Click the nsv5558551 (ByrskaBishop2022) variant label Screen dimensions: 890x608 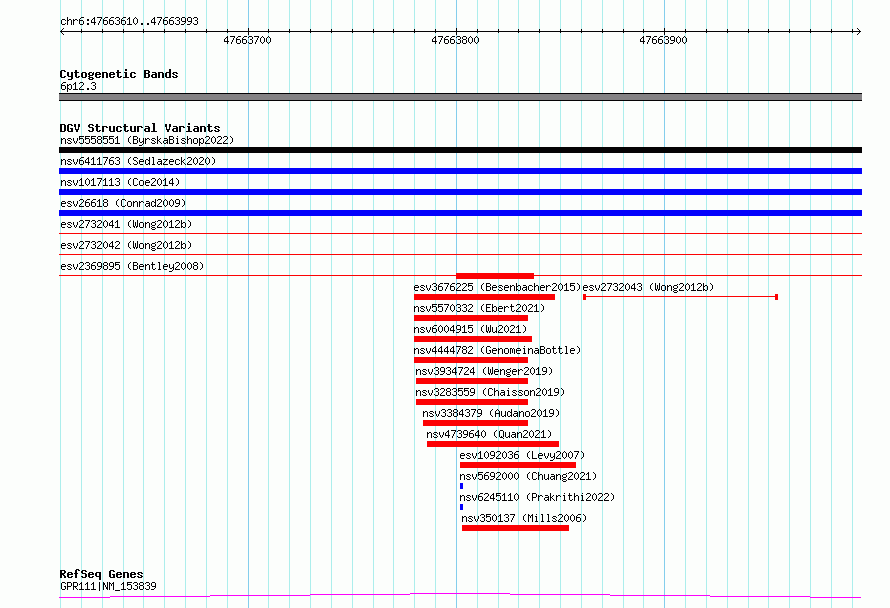tap(146, 140)
